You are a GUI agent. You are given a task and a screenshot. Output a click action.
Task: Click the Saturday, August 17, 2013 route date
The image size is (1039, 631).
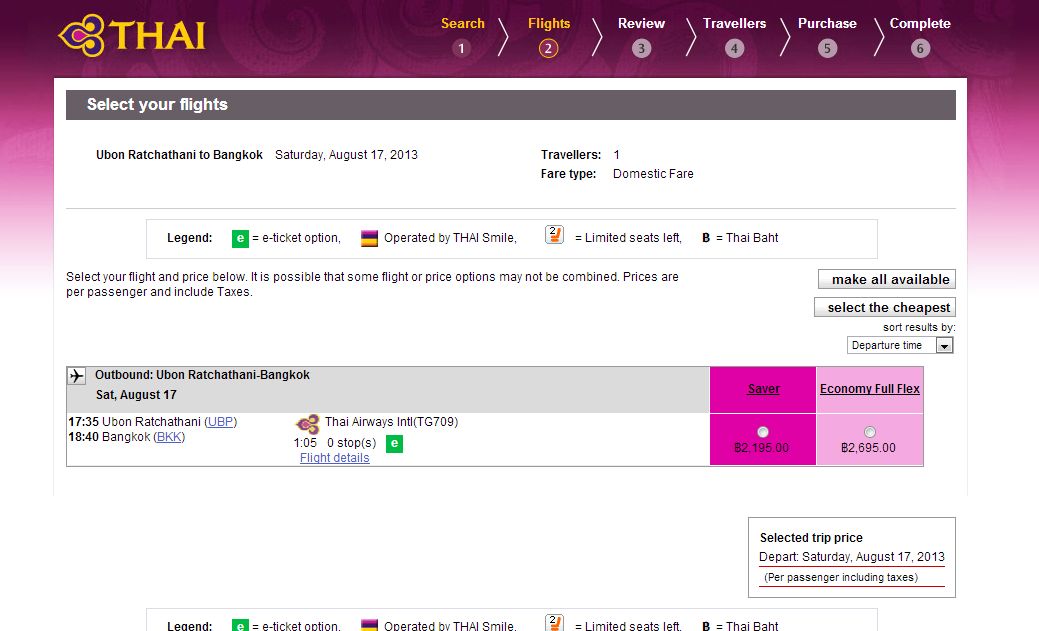point(347,155)
